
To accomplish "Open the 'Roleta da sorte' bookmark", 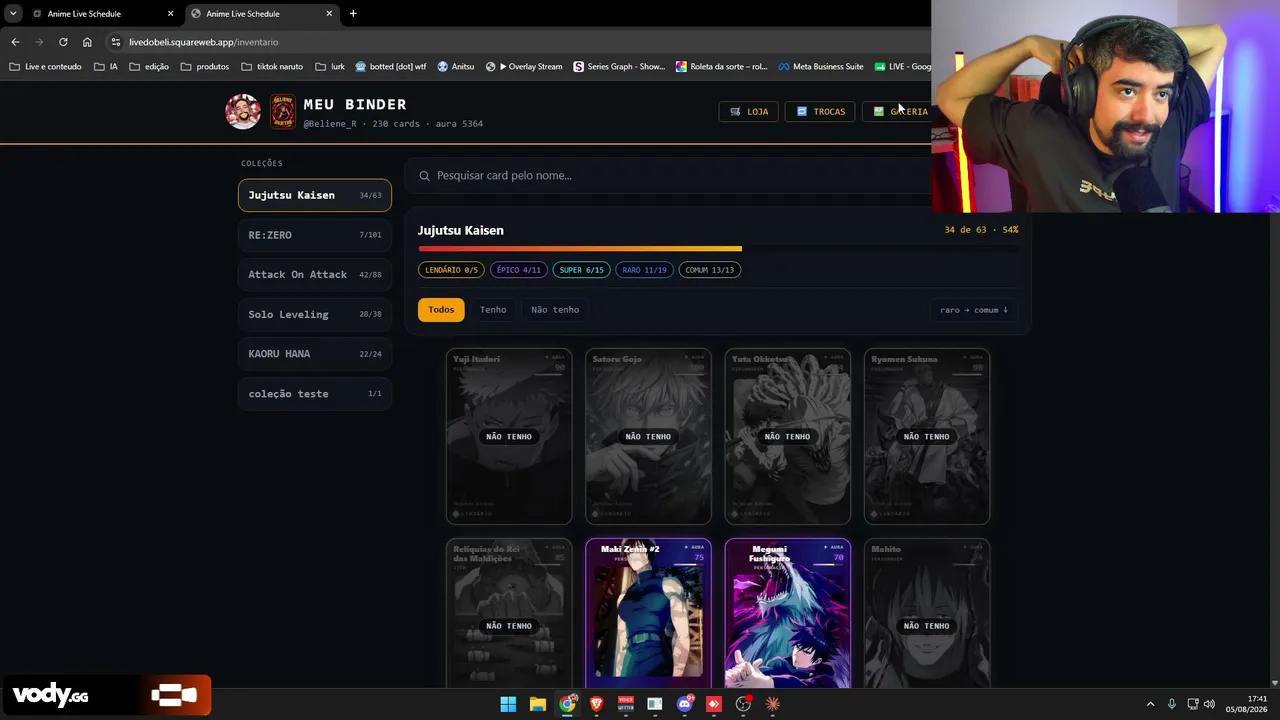I will tap(721, 67).
